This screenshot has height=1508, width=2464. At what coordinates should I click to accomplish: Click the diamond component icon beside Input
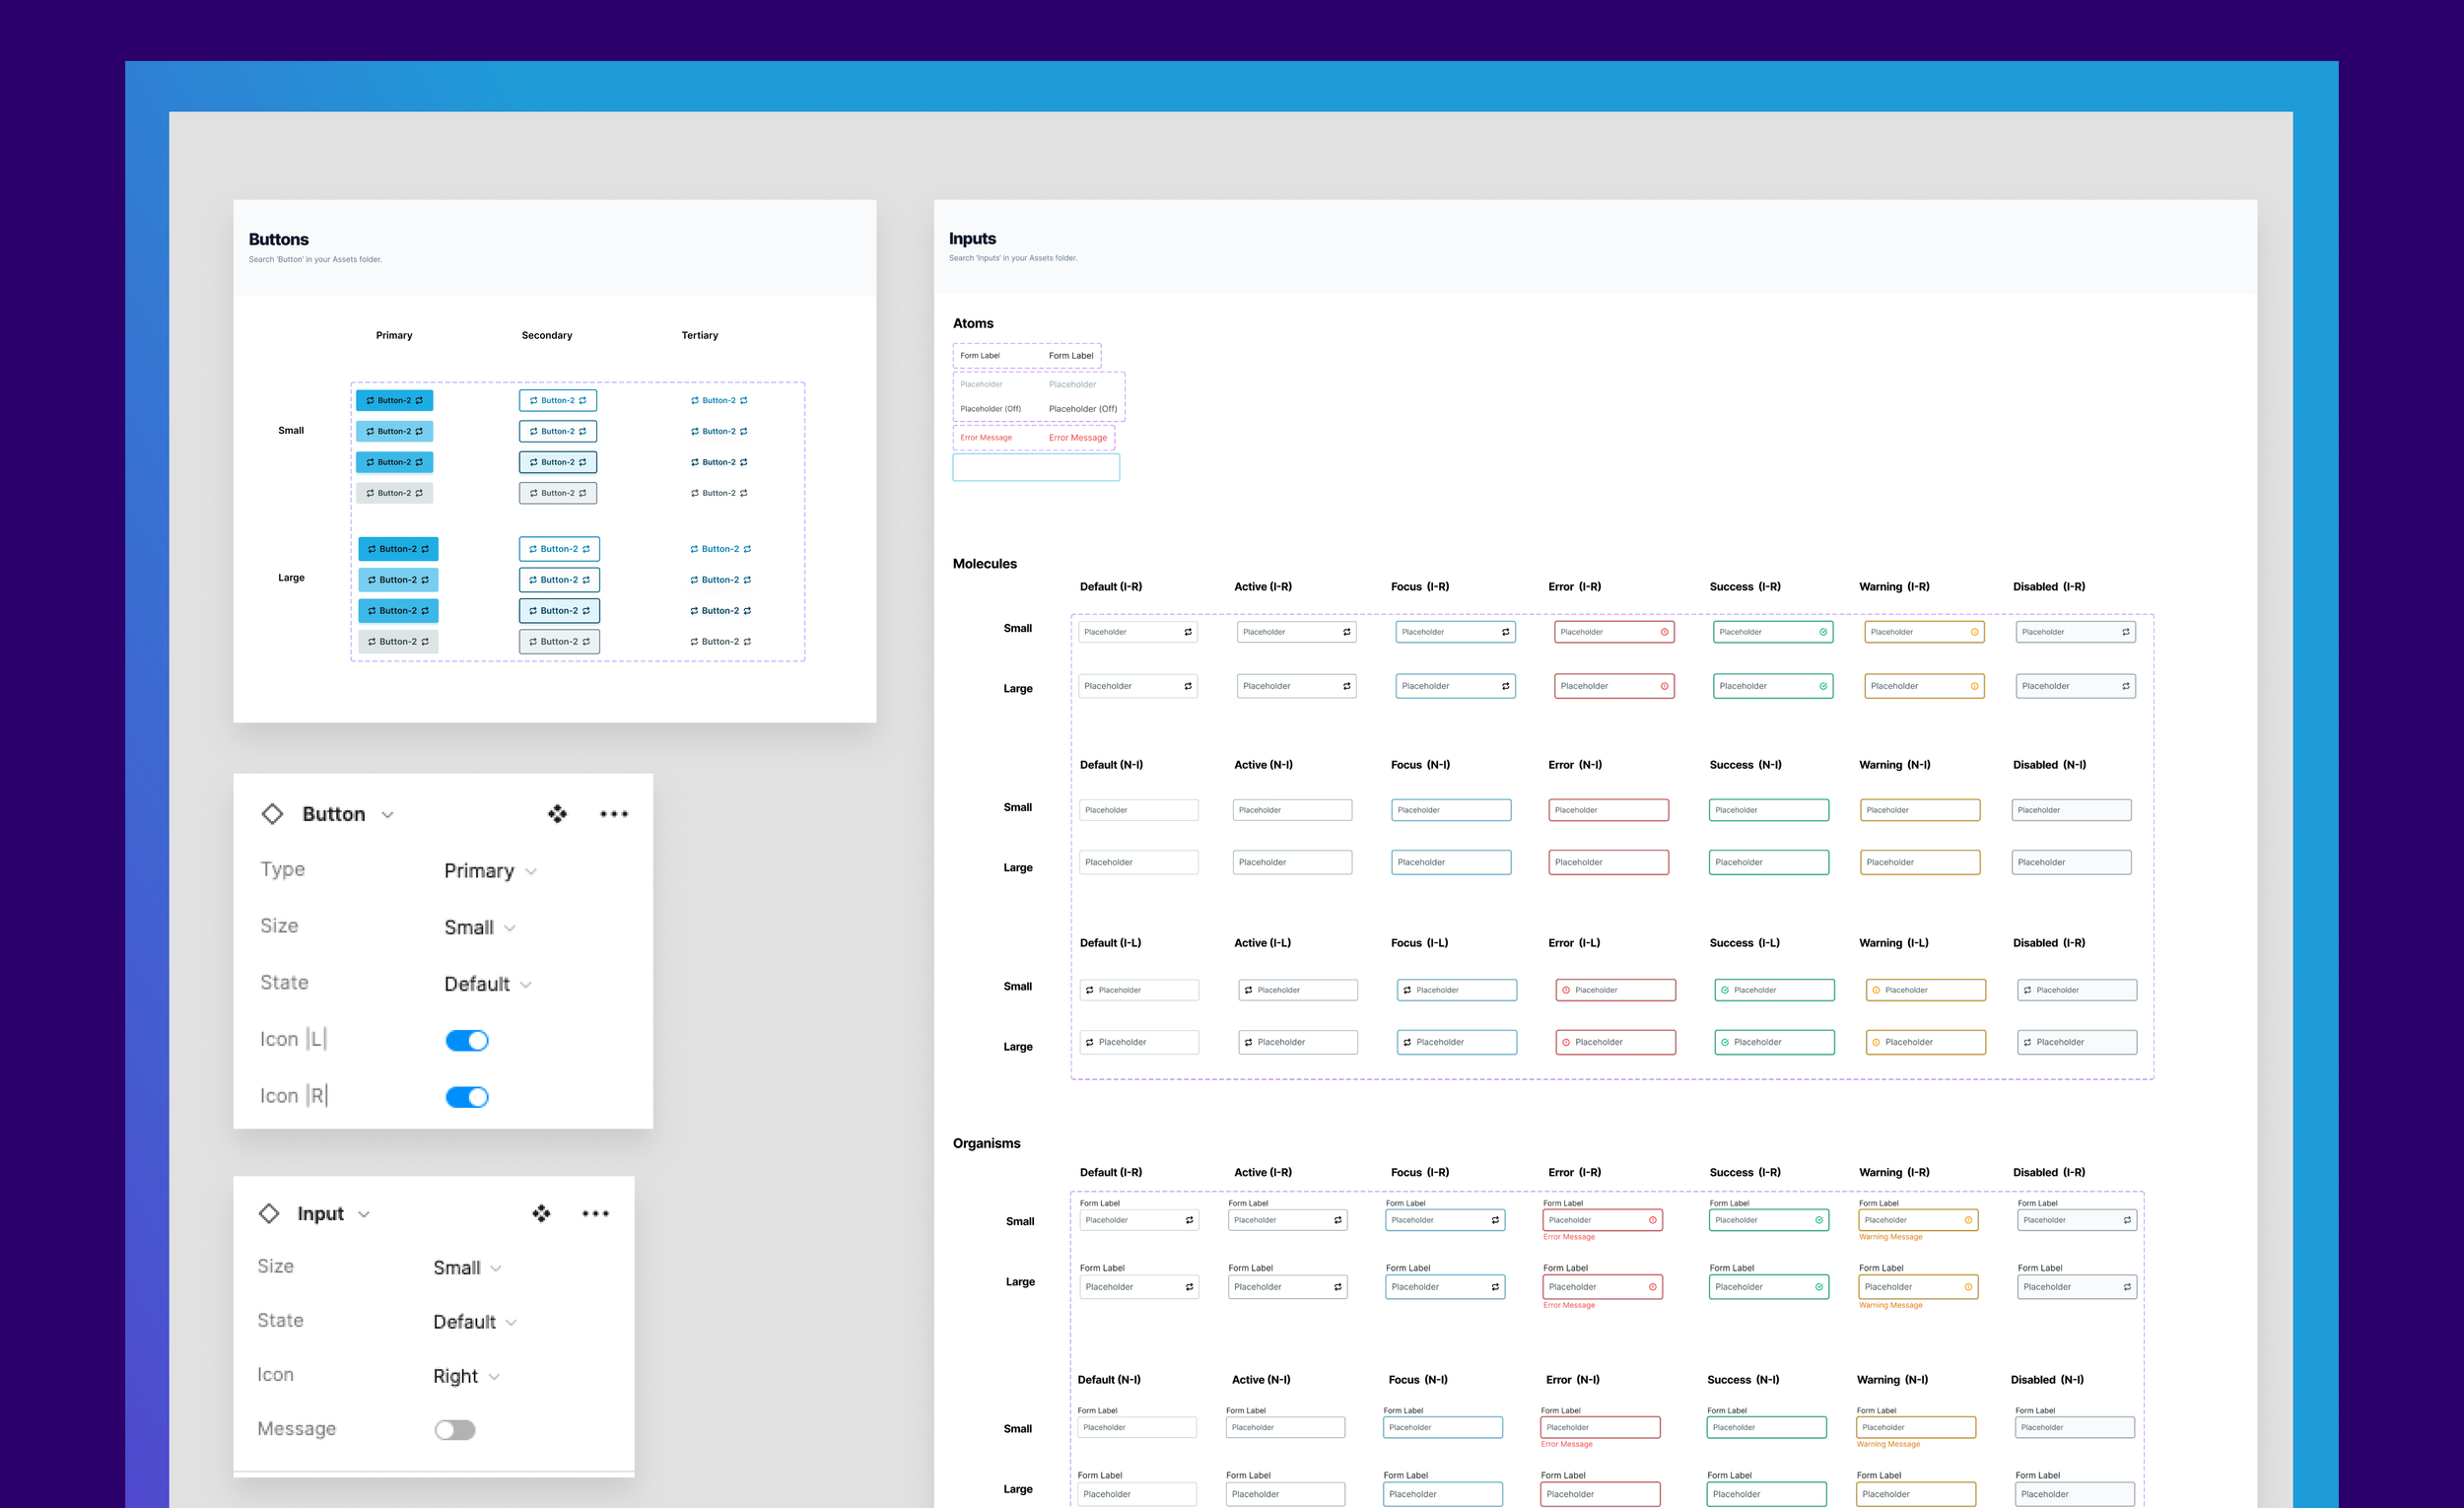pos(269,1213)
